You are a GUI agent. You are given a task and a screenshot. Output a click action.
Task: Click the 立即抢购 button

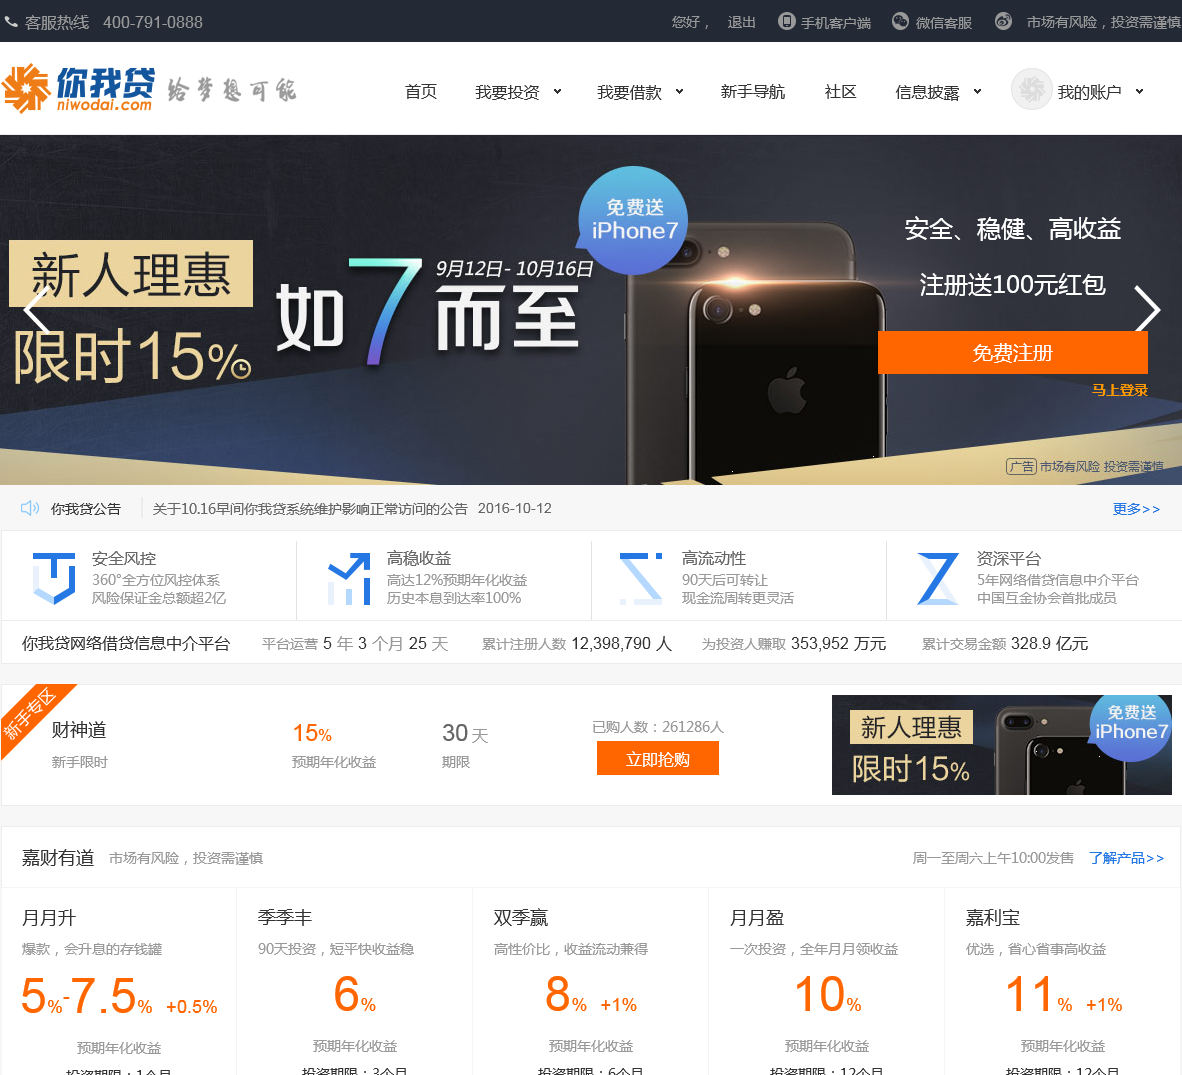pos(657,758)
